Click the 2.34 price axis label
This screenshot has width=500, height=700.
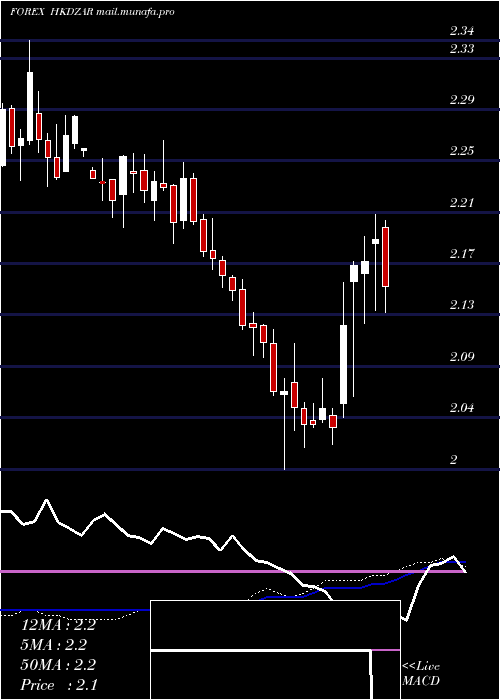click(x=462, y=31)
